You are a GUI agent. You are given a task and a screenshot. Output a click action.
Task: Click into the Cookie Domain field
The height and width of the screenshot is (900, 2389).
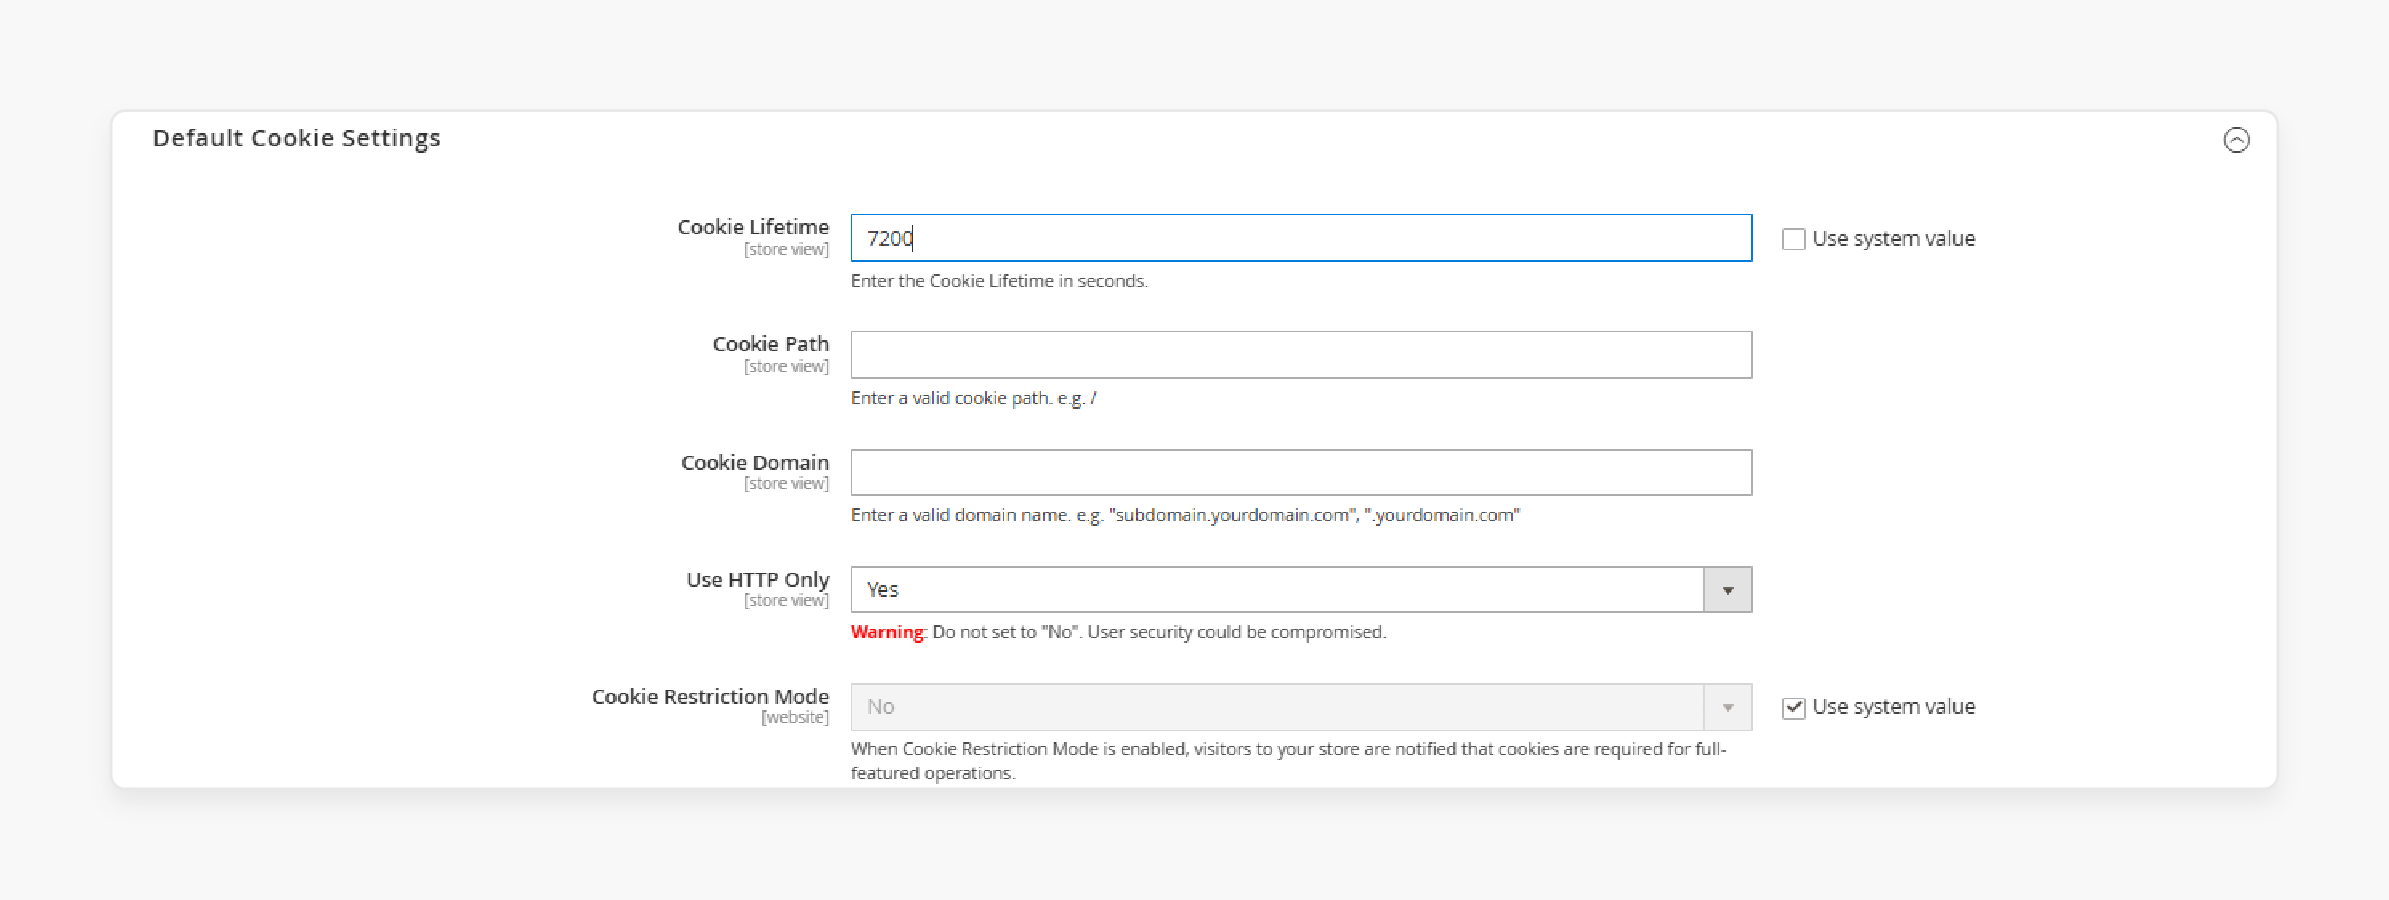(1301, 472)
